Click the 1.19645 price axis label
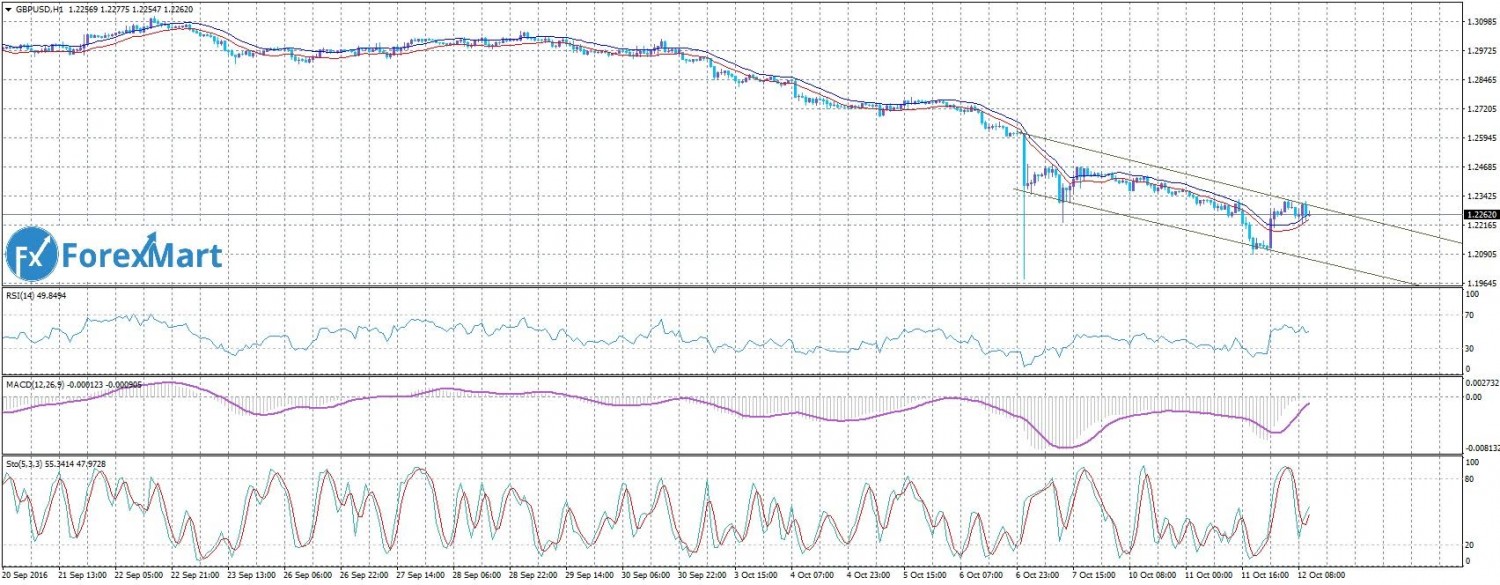 (1478, 283)
